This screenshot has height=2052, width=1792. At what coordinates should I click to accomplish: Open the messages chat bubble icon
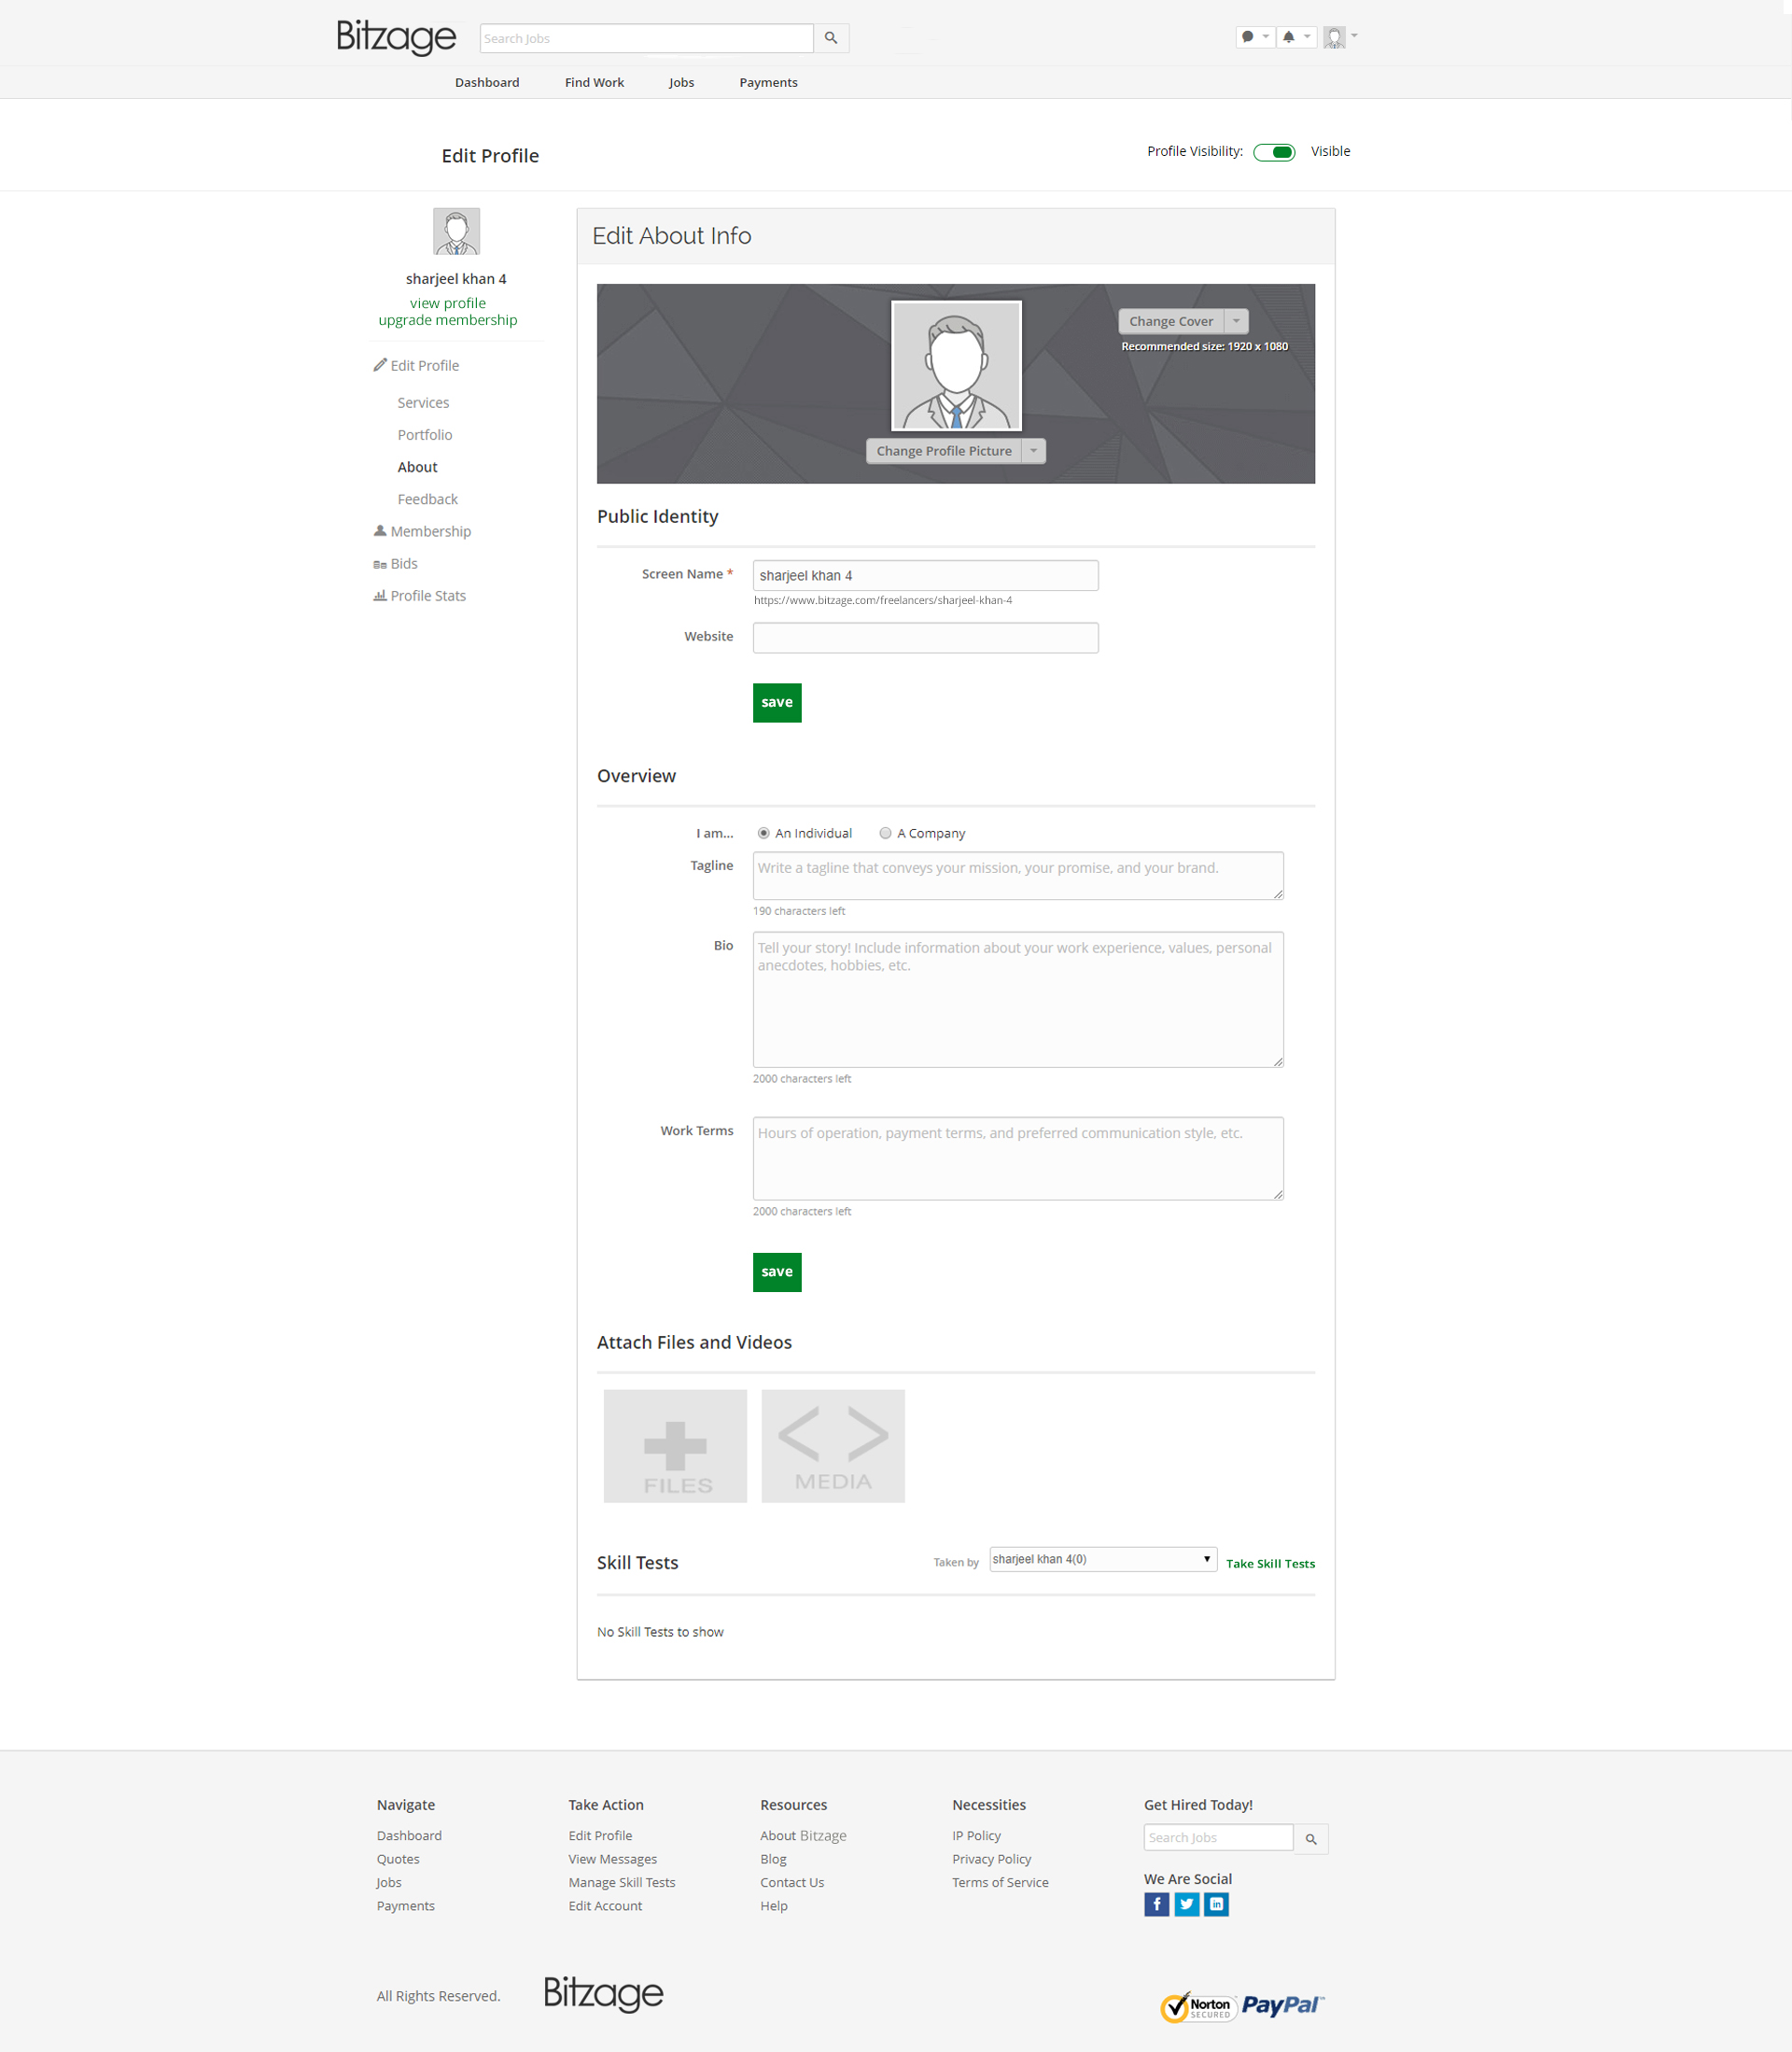click(1247, 37)
